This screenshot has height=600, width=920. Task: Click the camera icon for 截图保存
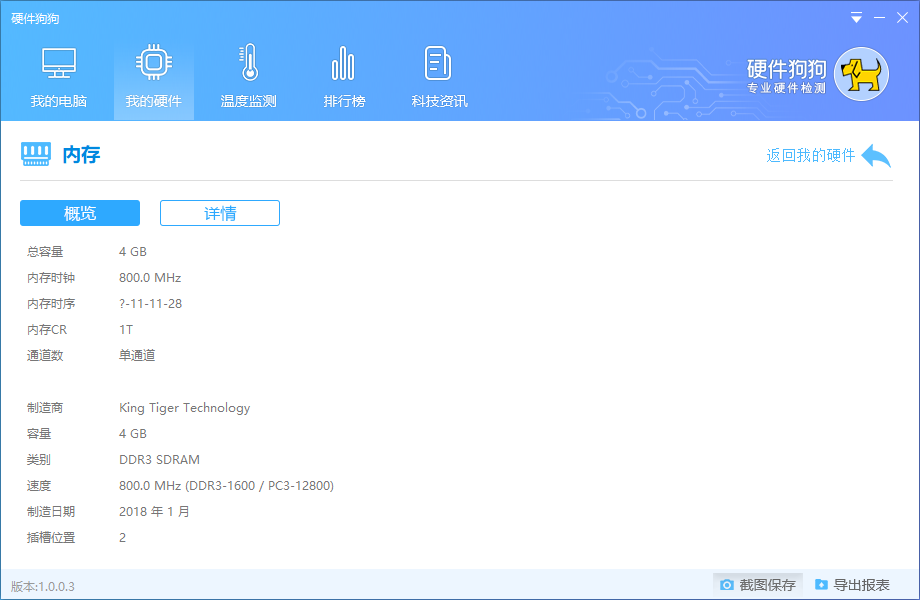[x=727, y=585]
